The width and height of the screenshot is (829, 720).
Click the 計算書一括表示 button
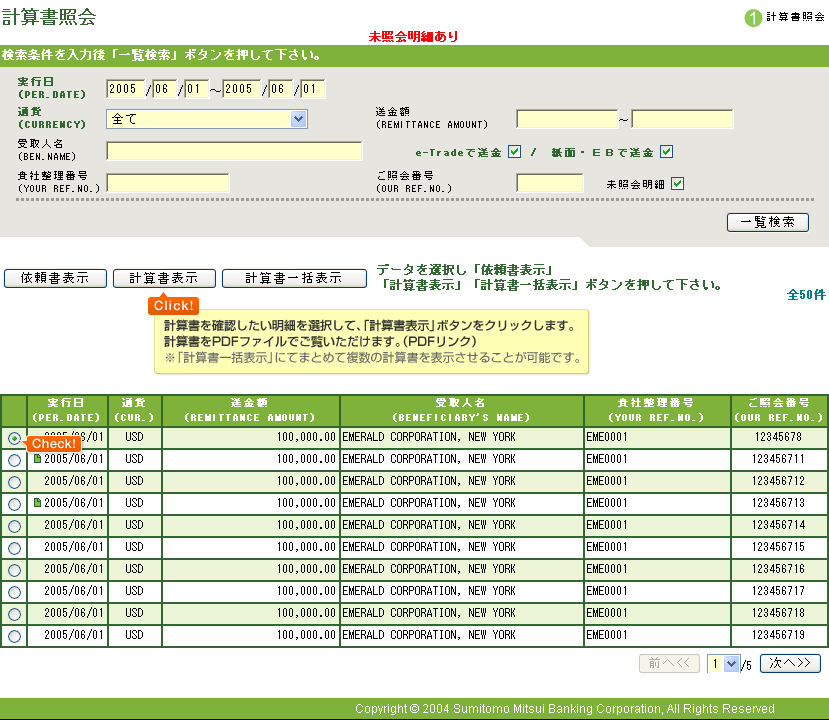(294, 279)
